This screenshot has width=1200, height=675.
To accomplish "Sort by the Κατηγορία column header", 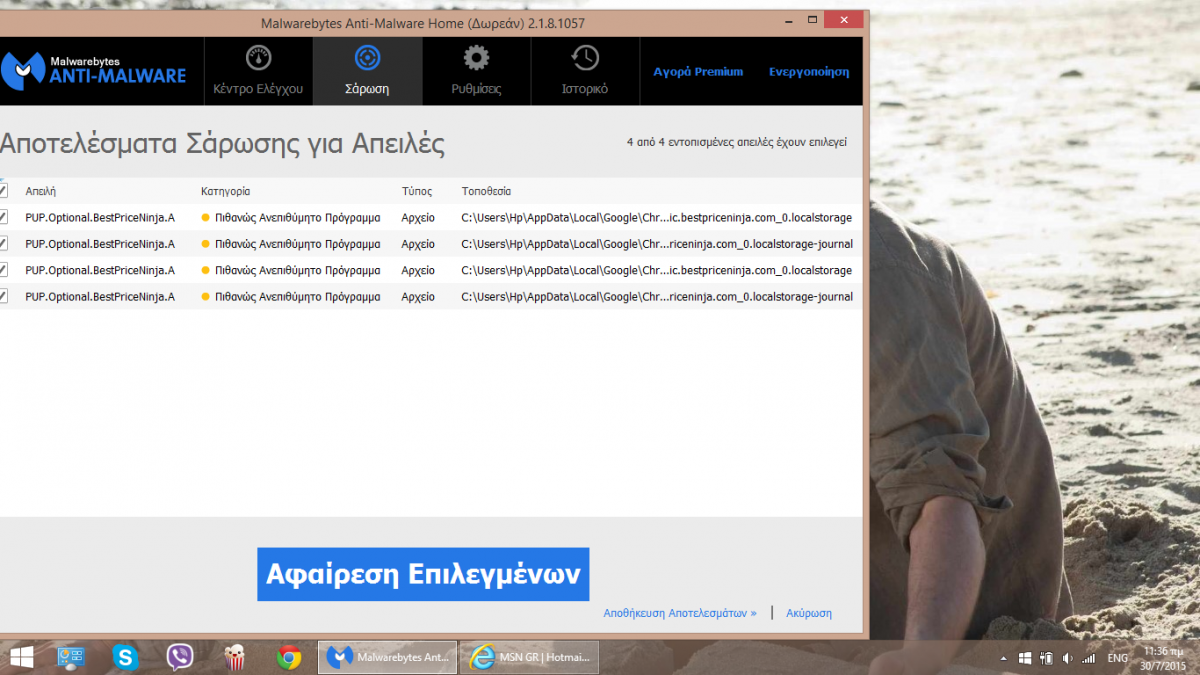I will coord(225,191).
